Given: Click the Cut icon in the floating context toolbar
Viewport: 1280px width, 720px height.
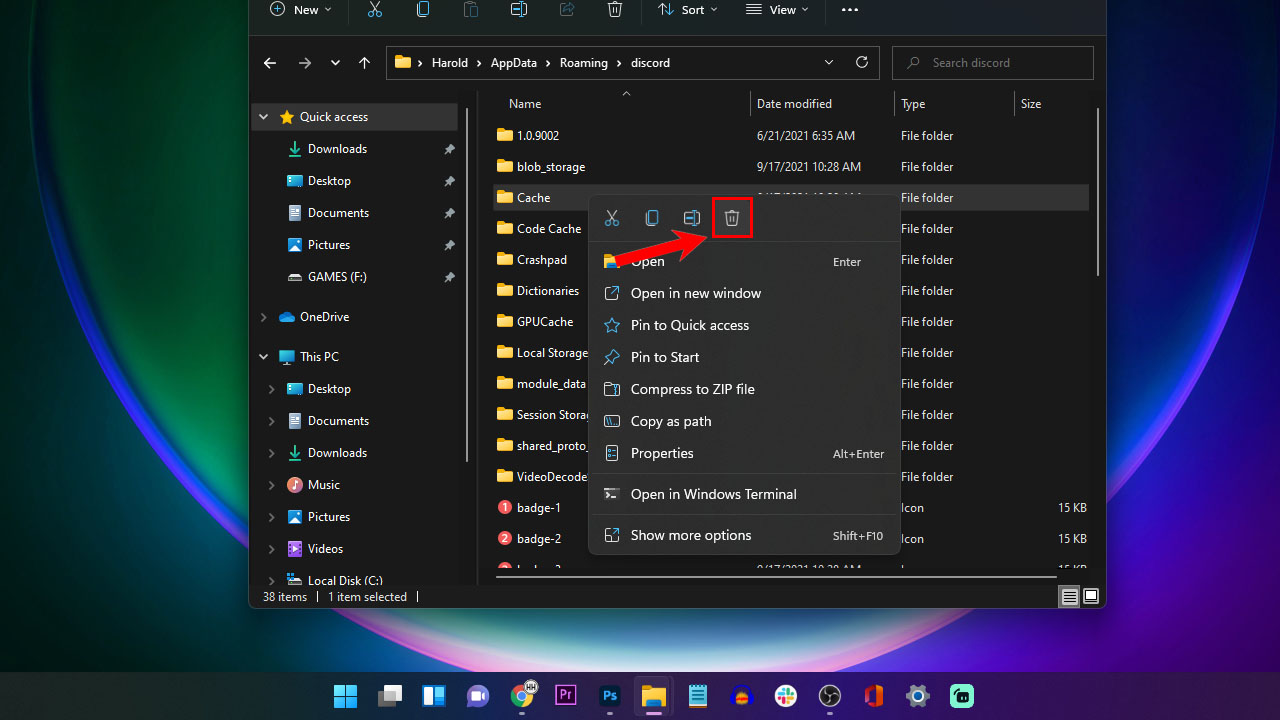Looking at the screenshot, I should click(612, 217).
